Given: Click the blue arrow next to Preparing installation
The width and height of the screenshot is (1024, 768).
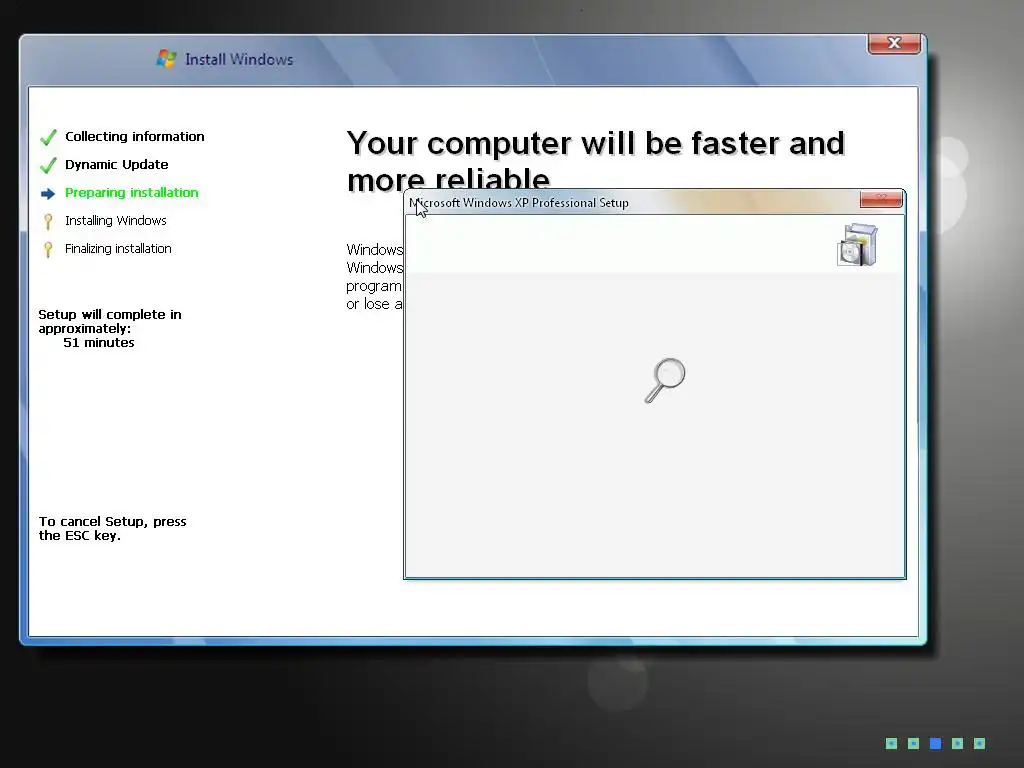Looking at the screenshot, I should point(48,193).
